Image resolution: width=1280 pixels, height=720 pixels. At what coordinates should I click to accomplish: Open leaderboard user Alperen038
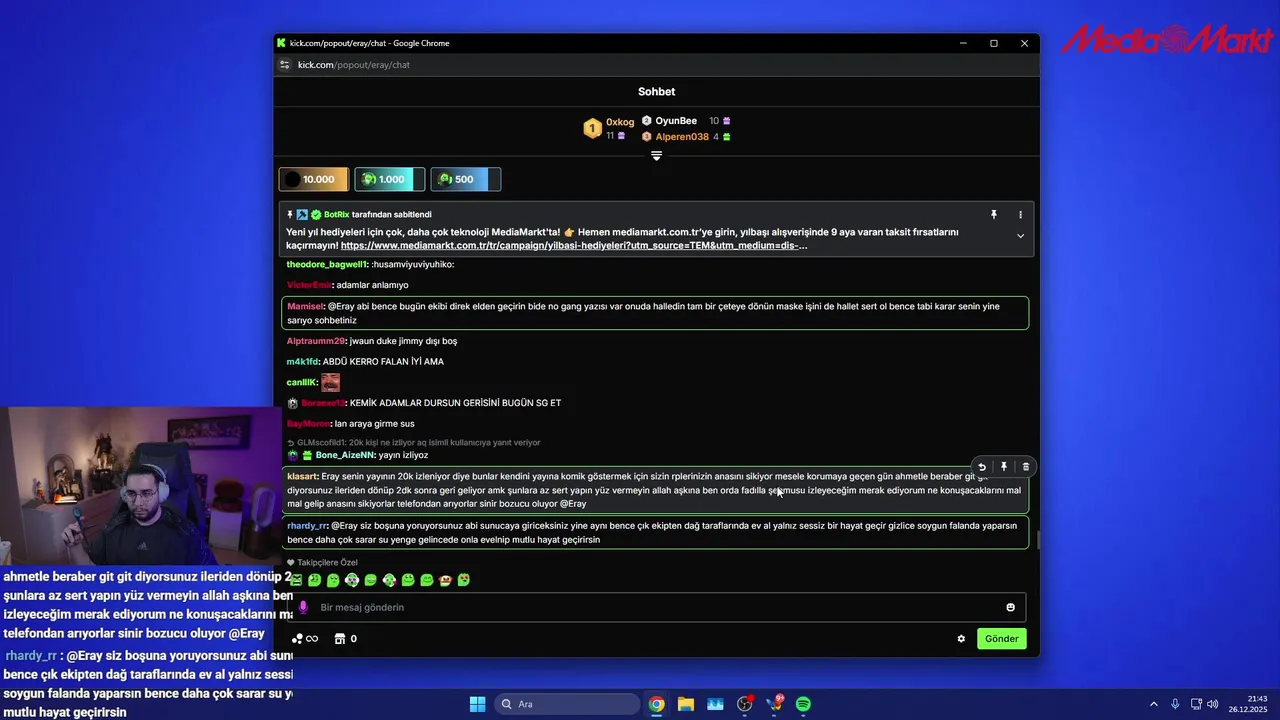coord(682,137)
